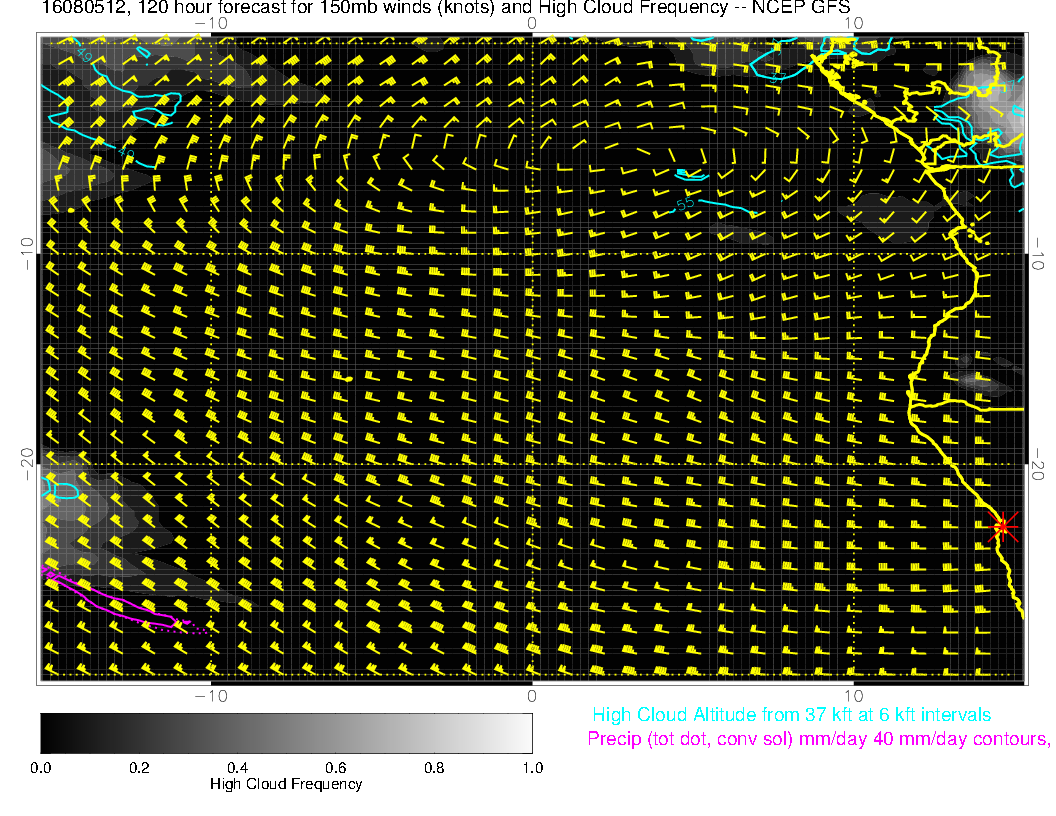
Task: Click the cyan High Cloud Altitude legend text
Action: point(791,715)
